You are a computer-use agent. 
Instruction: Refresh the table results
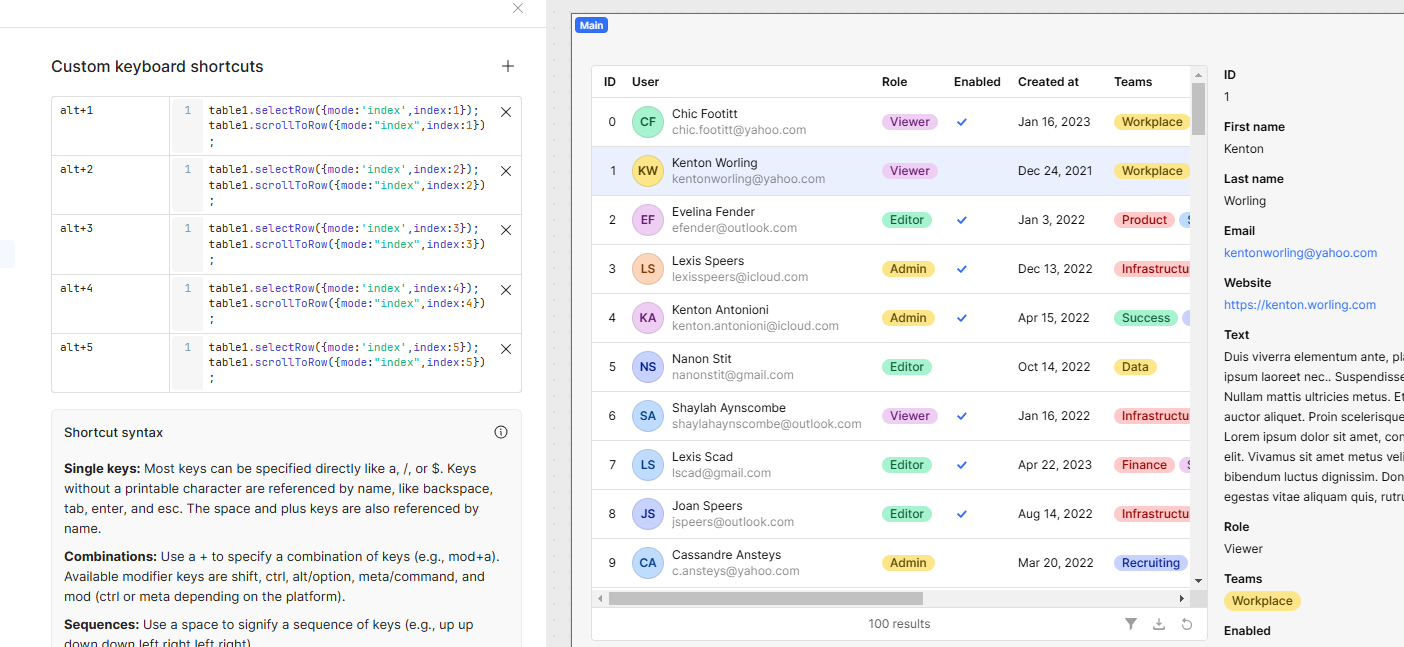[1187, 624]
